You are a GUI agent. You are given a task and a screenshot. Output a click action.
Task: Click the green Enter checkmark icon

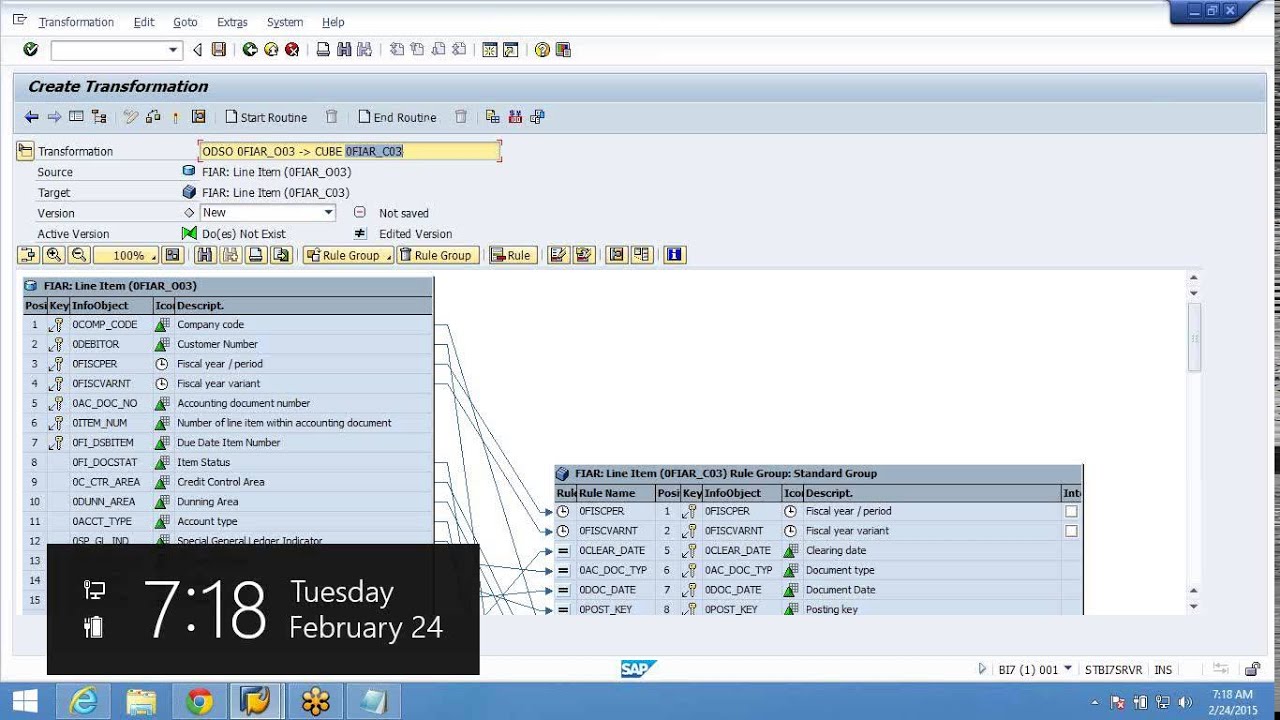[x=30, y=49]
